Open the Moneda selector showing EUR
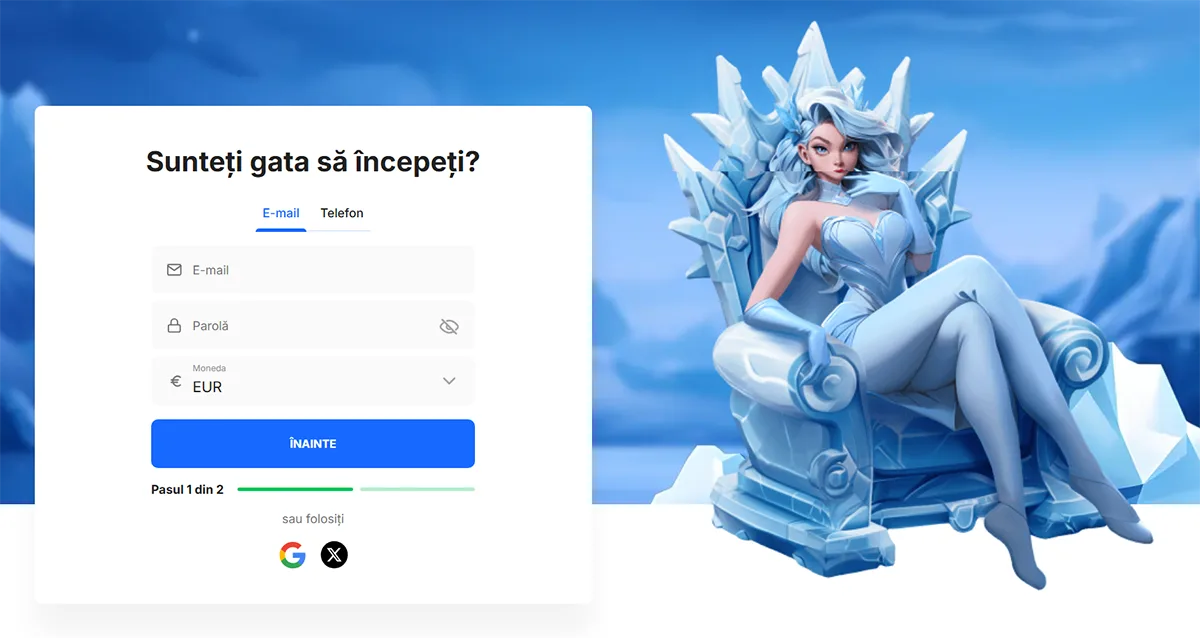This screenshot has width=1200, height=638. tap(313, 381)
